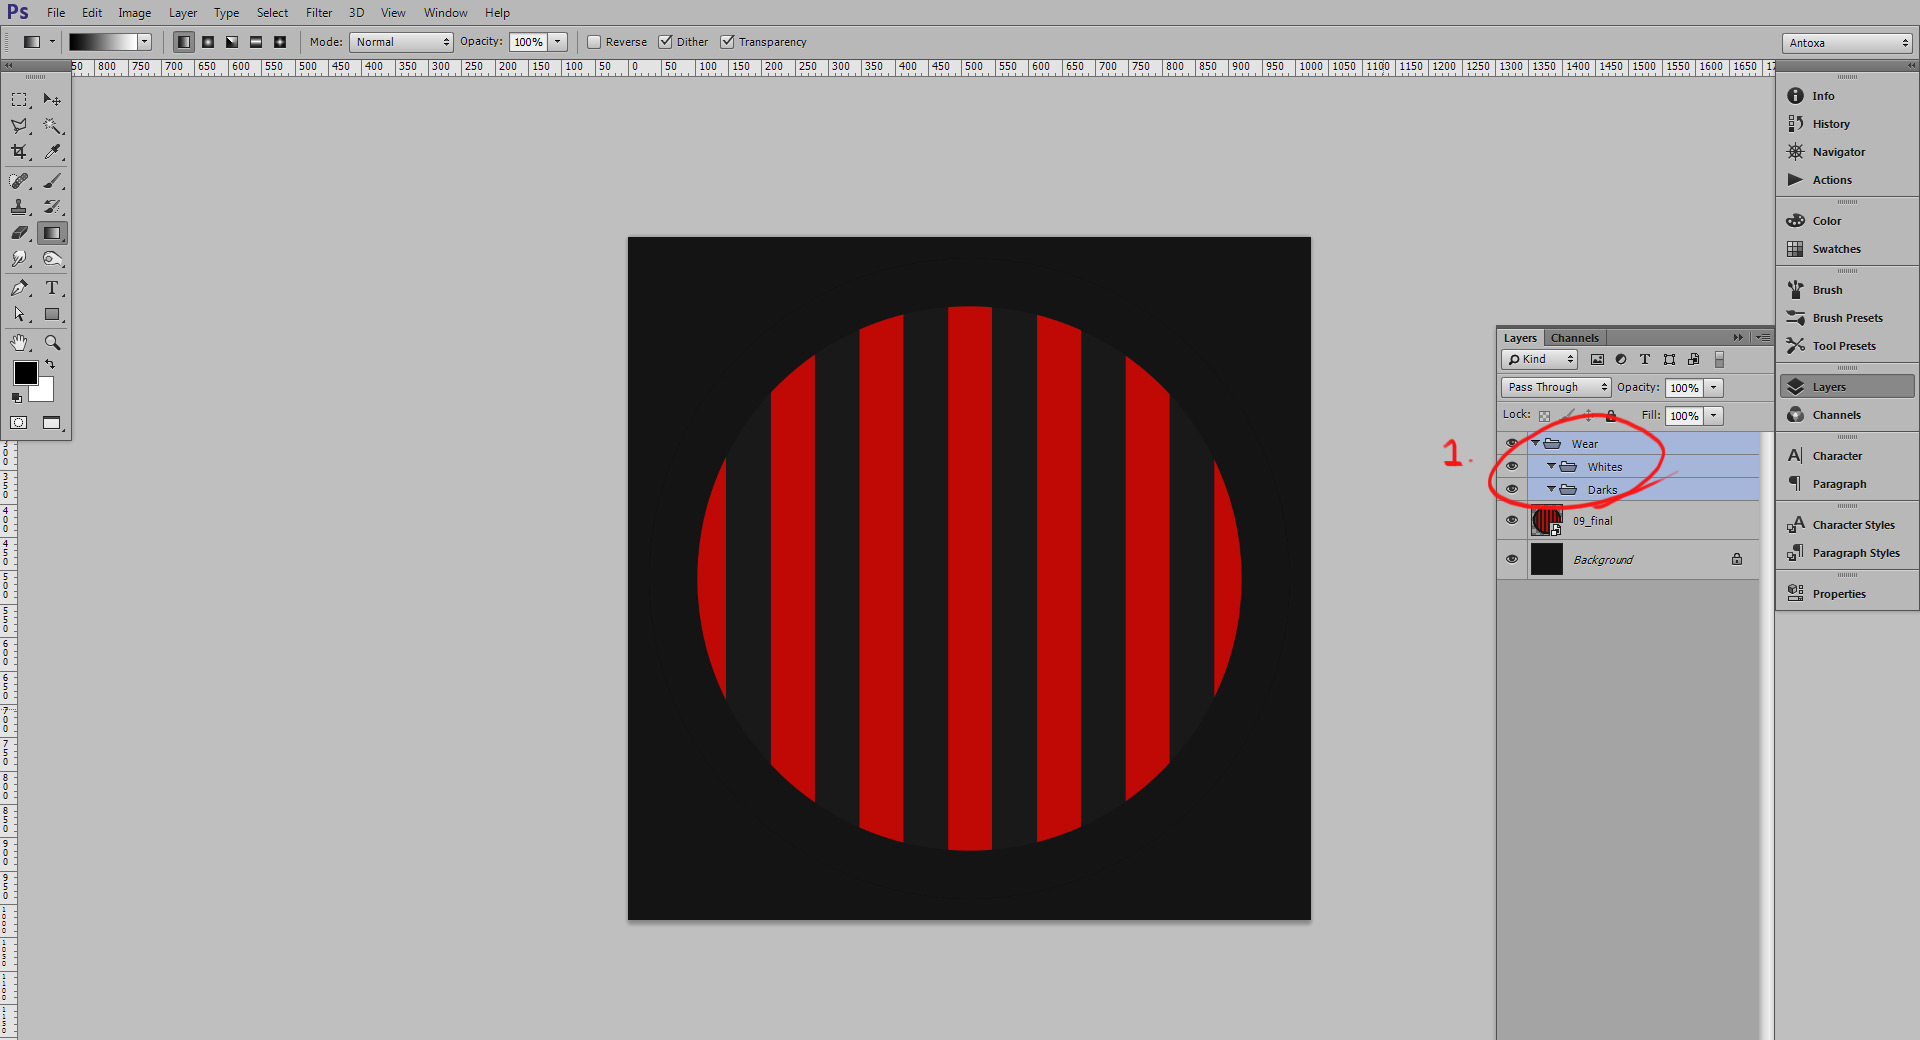The width and height of the screenshot is (1920, 1040).
Task: Hide the Whites layer group
Action: [x=1512, y=466]
